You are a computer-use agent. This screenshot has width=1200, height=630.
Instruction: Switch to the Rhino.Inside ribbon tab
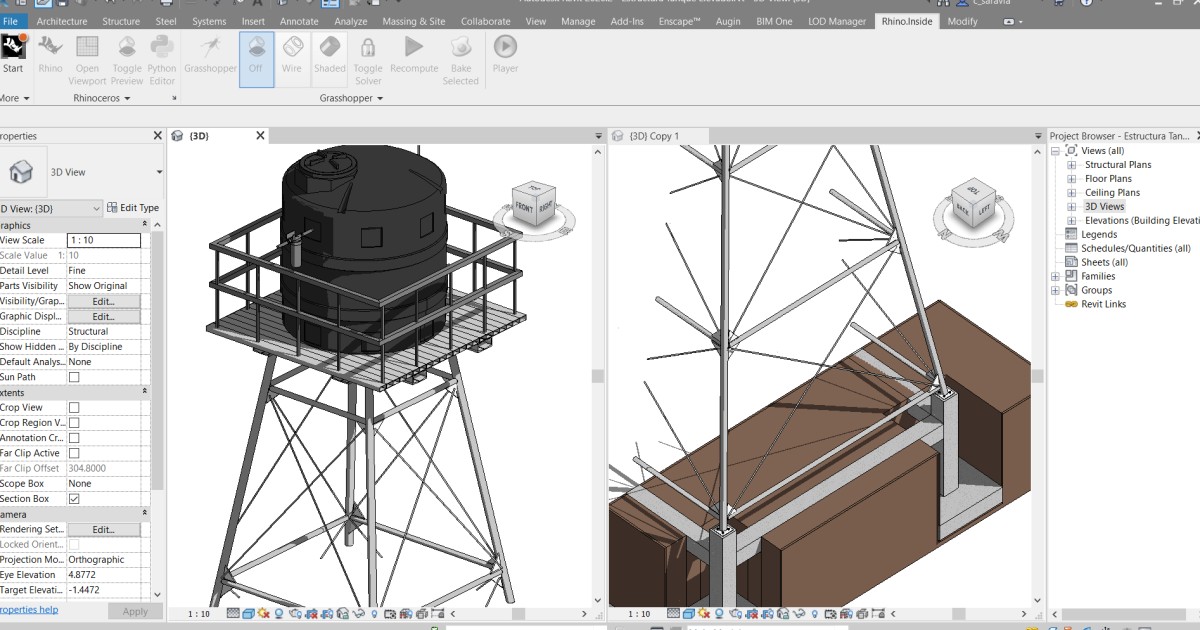(x=906, y=20)
